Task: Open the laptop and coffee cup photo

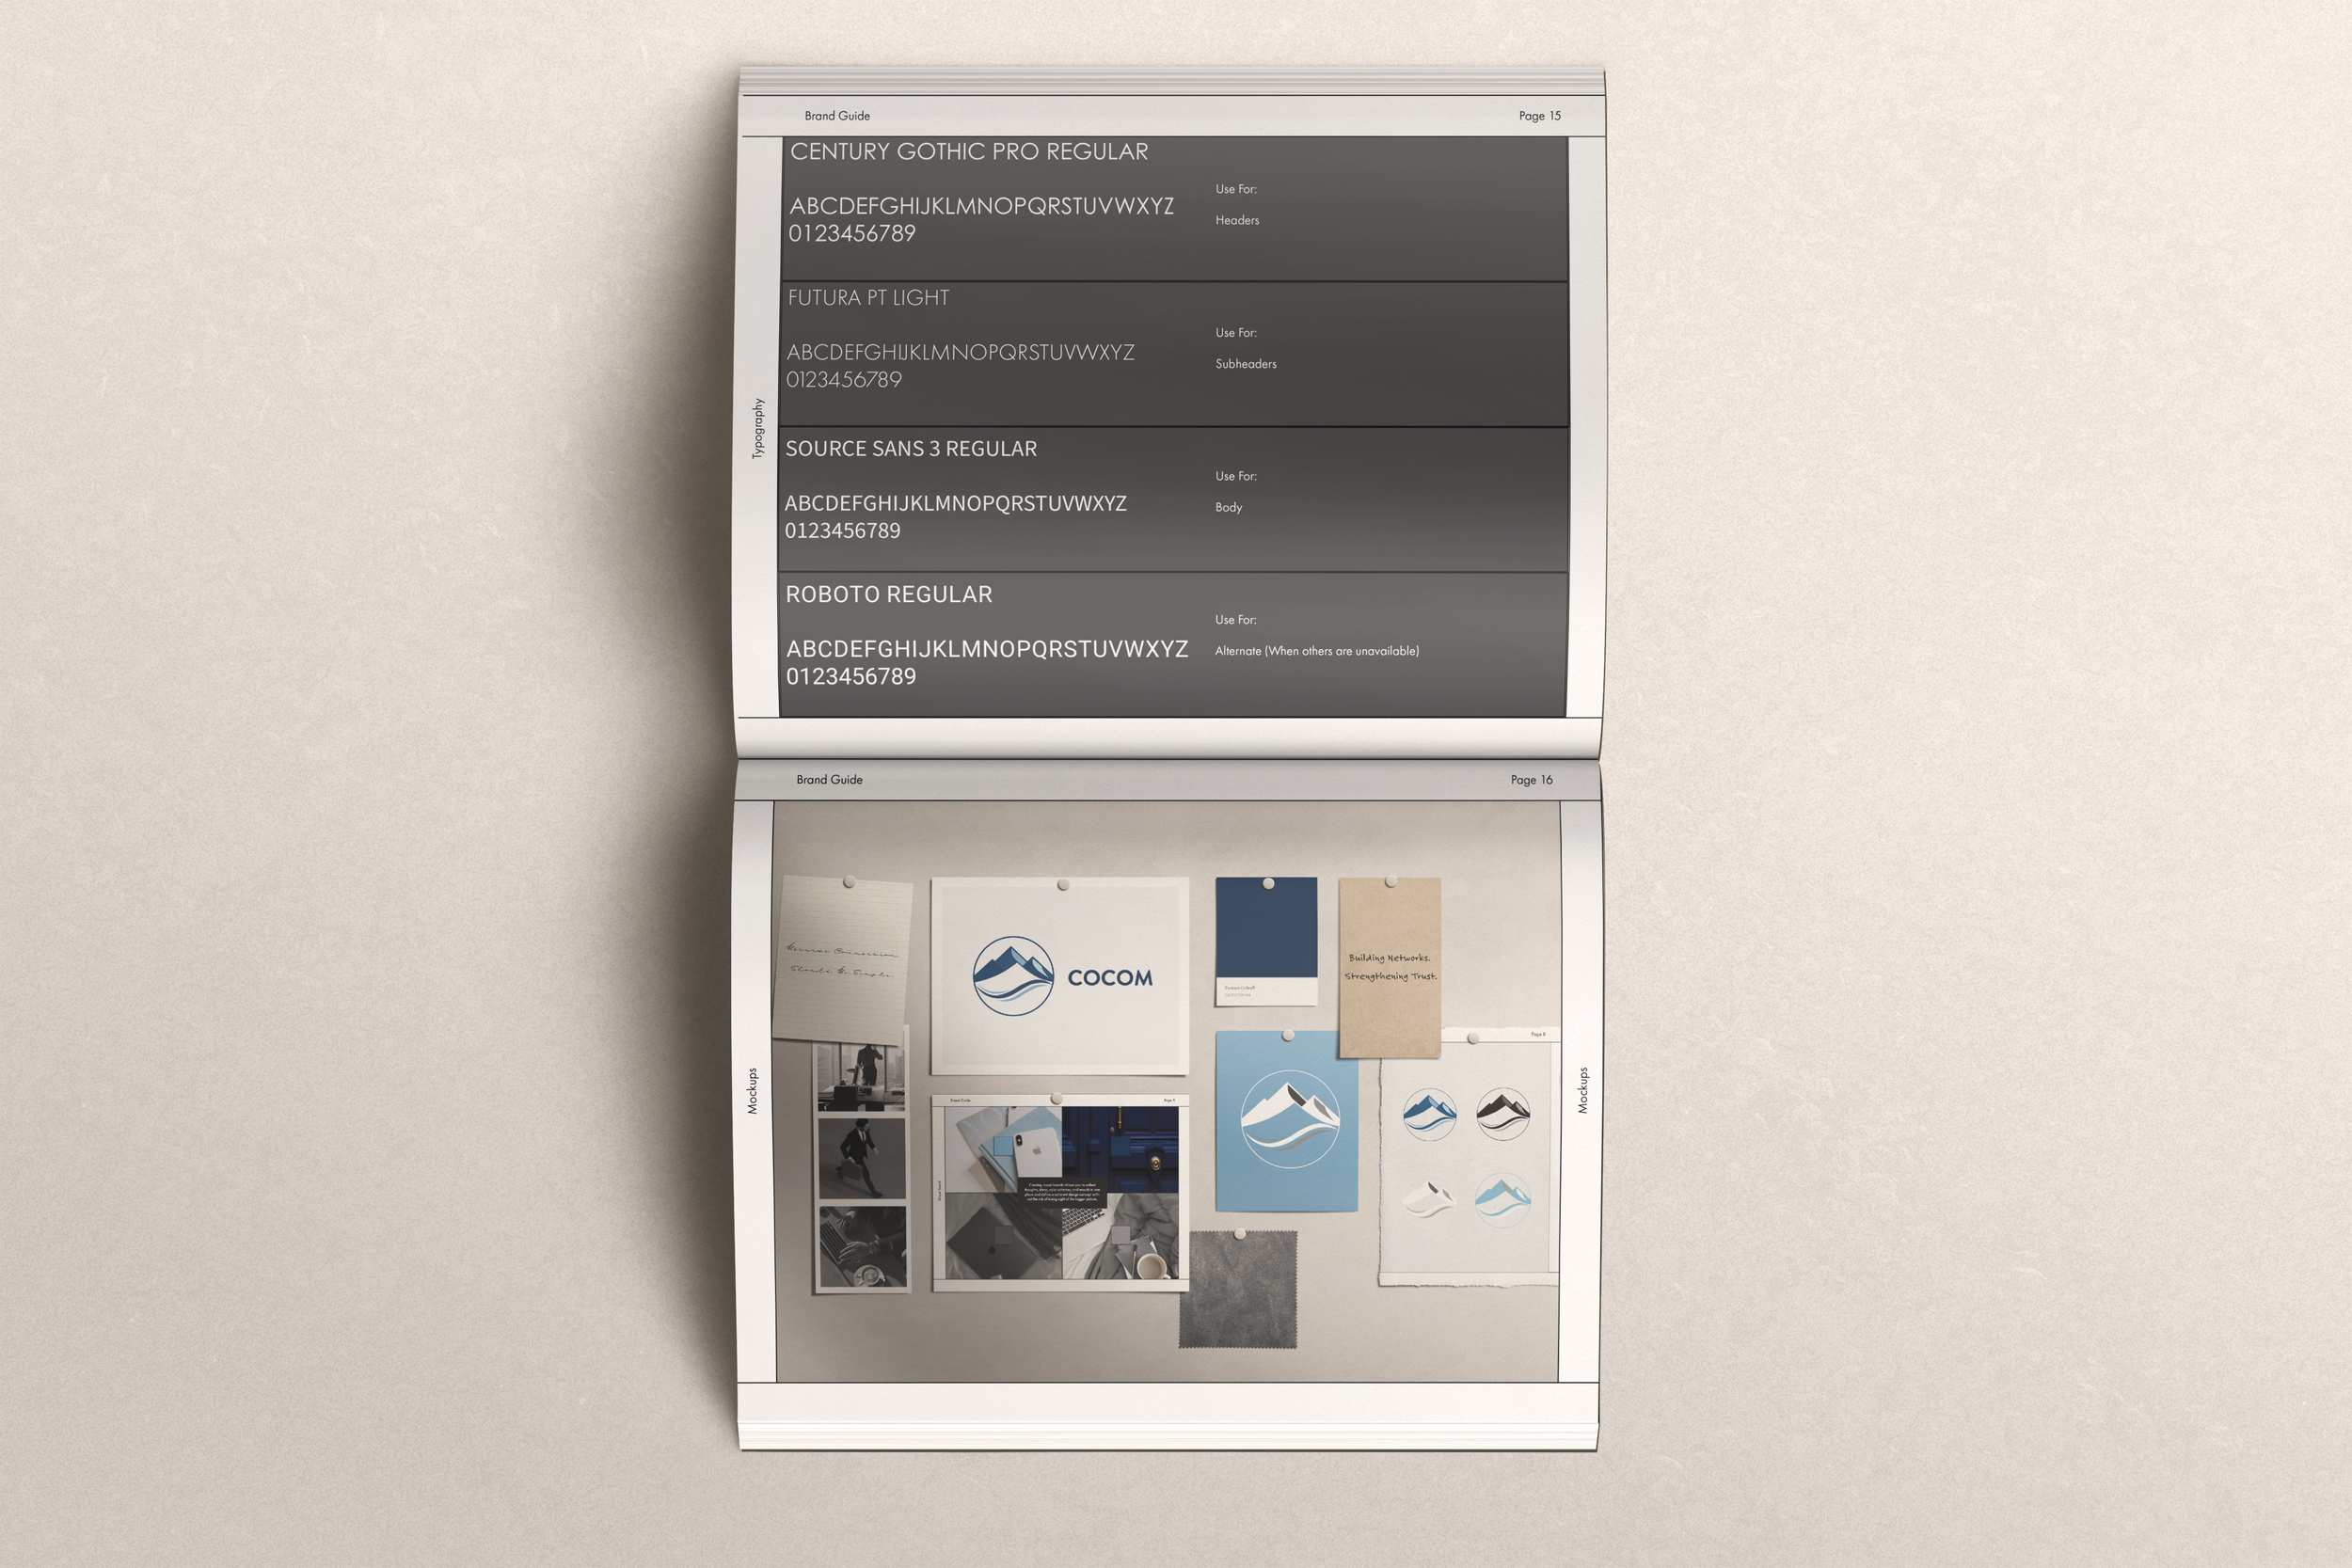Action: (862, 1248)
